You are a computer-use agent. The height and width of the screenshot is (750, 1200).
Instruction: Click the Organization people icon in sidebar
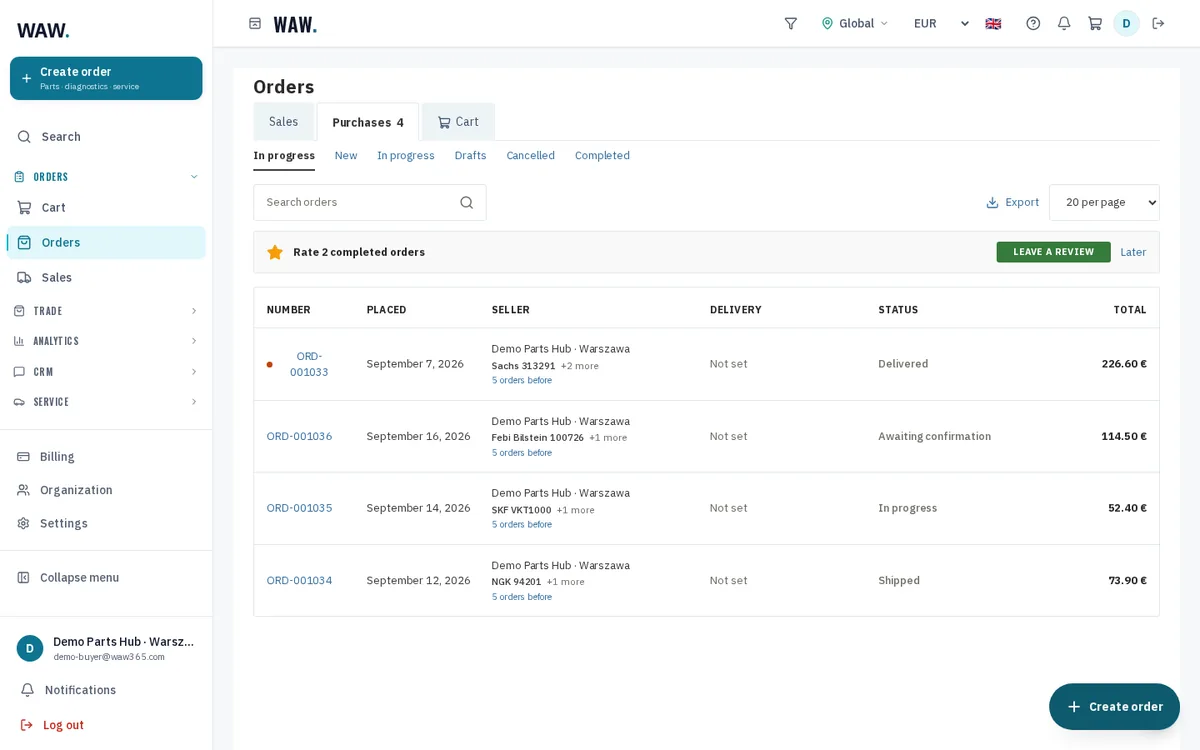[x=23, y=490]
